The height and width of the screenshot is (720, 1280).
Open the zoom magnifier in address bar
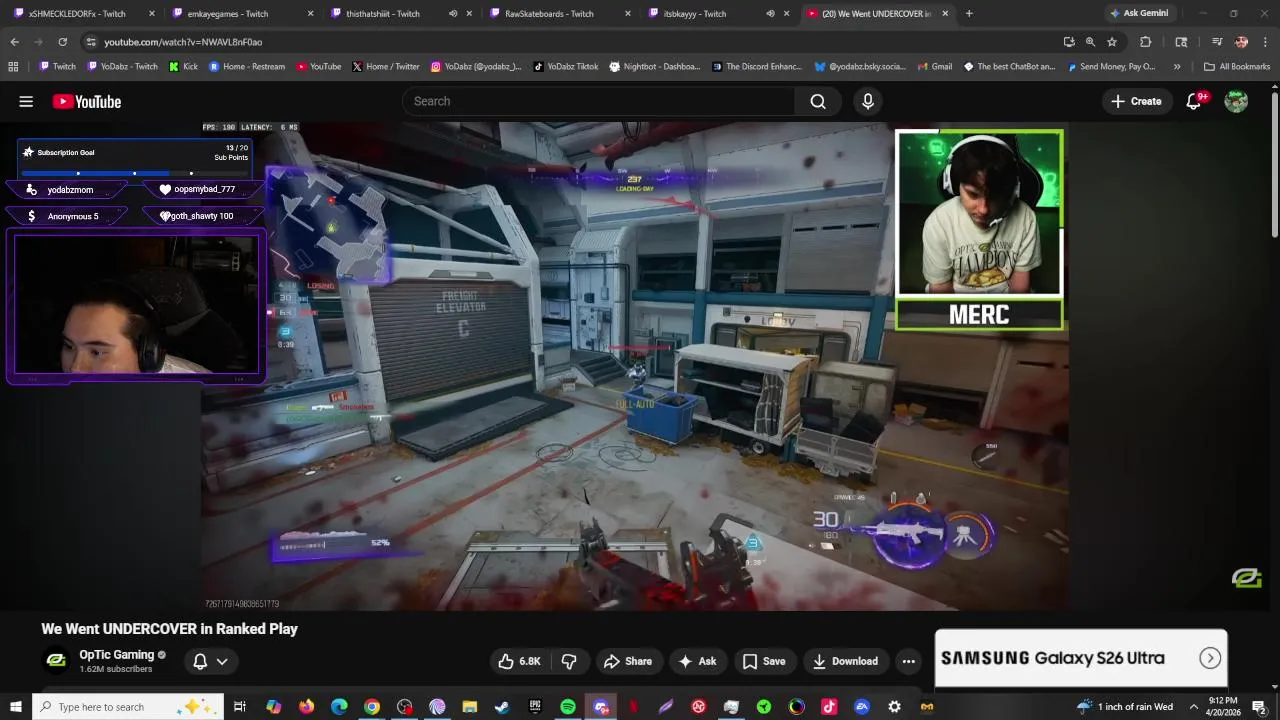point(1090,42)
